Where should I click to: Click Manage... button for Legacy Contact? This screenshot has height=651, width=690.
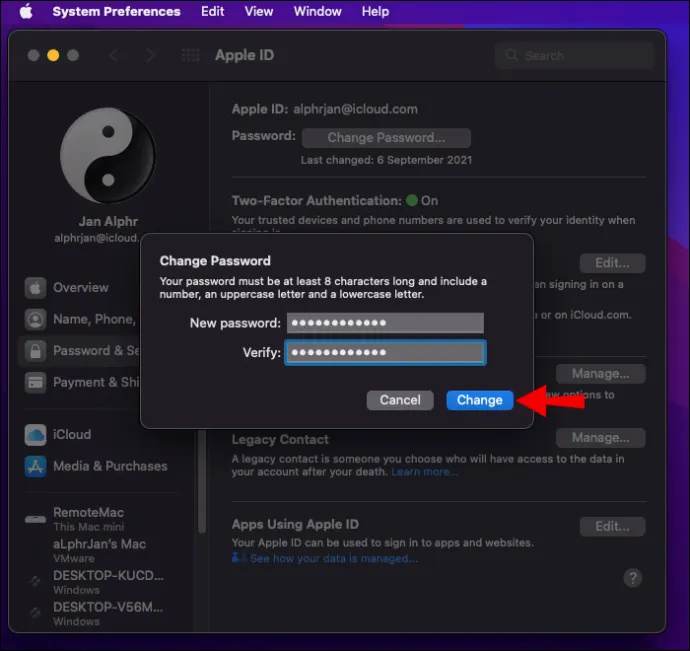[600, 438]
